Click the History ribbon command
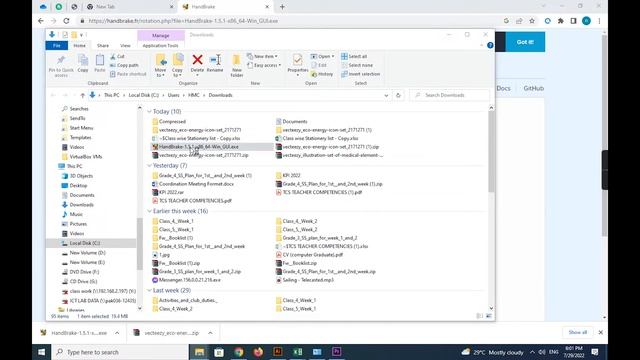The height and width of the screenshot is (360, 640). tap(322, 74)
